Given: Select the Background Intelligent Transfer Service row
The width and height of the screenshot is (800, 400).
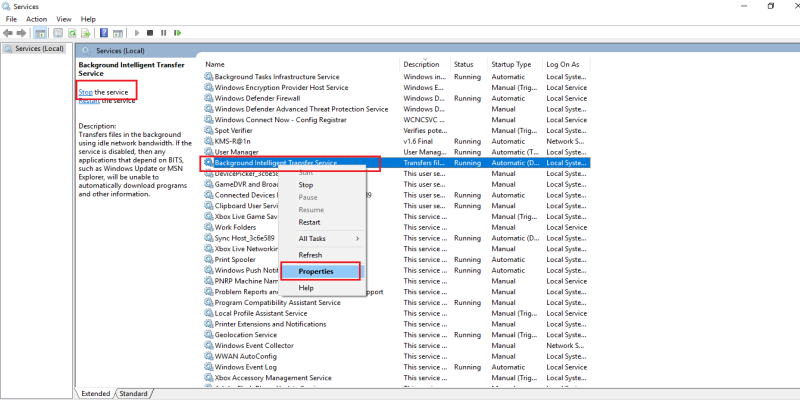Looking at the screenshot, I should [396, 163].
